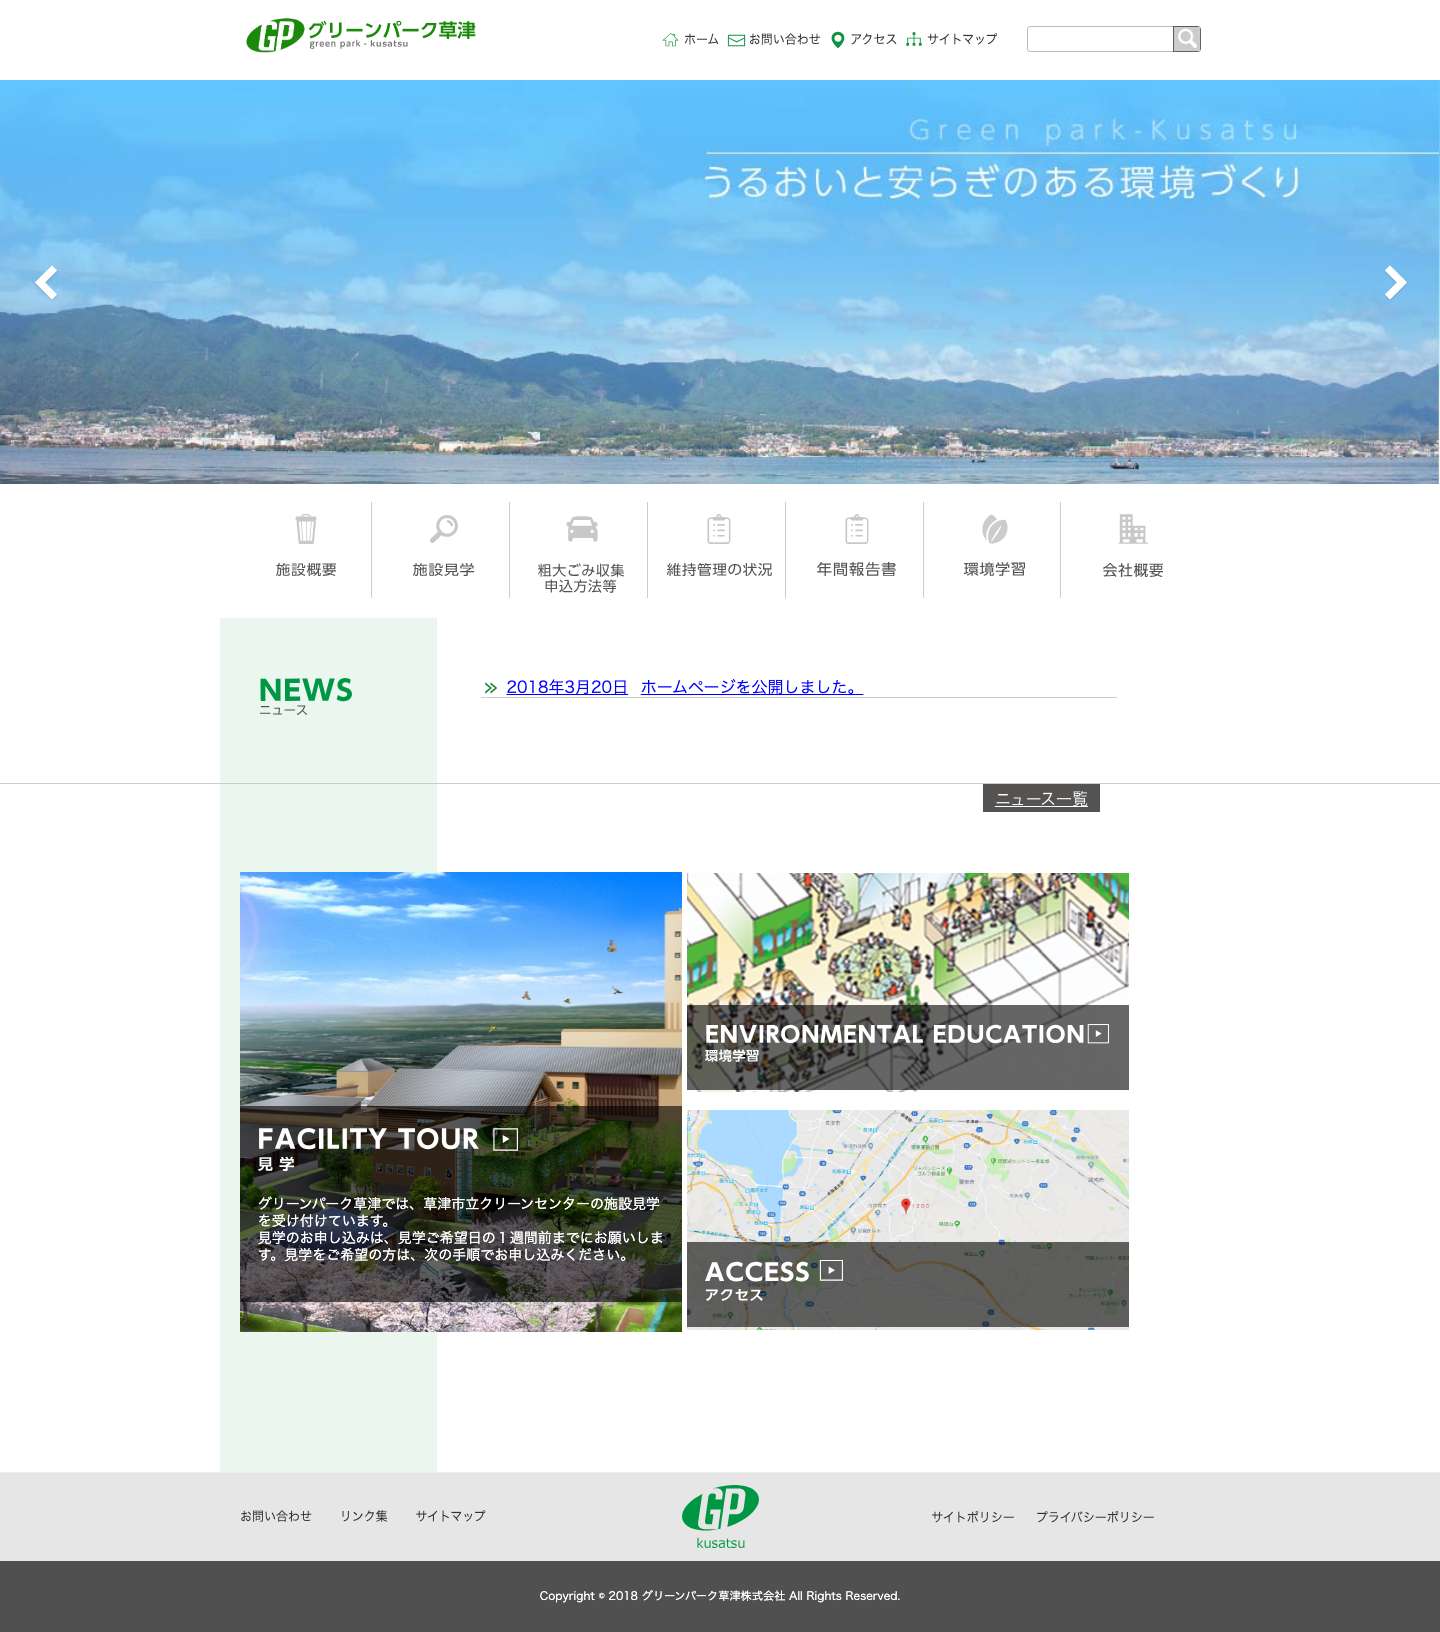Click the car icon for 粗大ごみ収集
The image size is (1440, 1632).
(581, 528)
